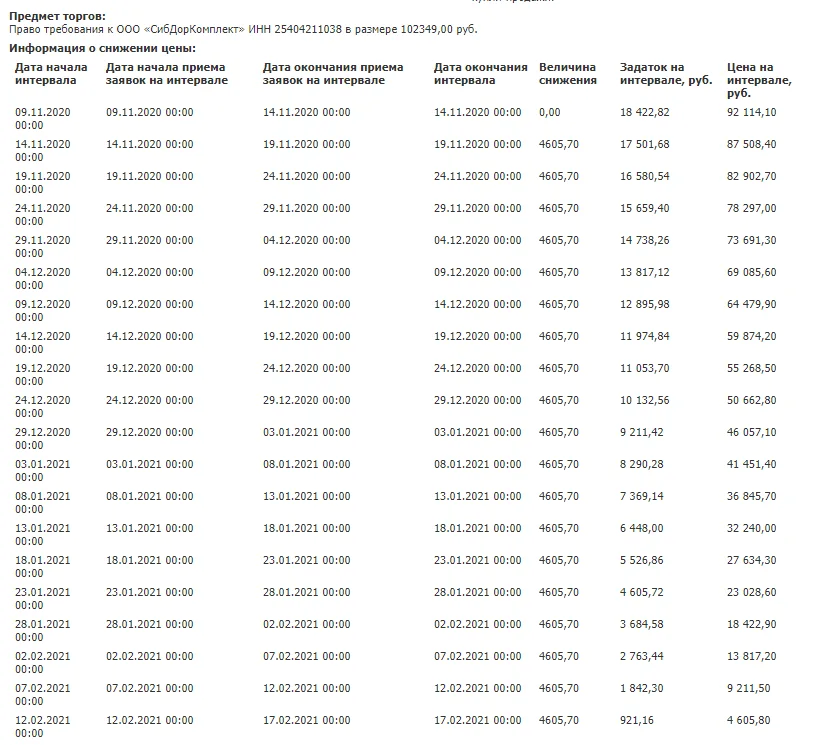Select deposit value 6 448,00

(x=642, y=528)
